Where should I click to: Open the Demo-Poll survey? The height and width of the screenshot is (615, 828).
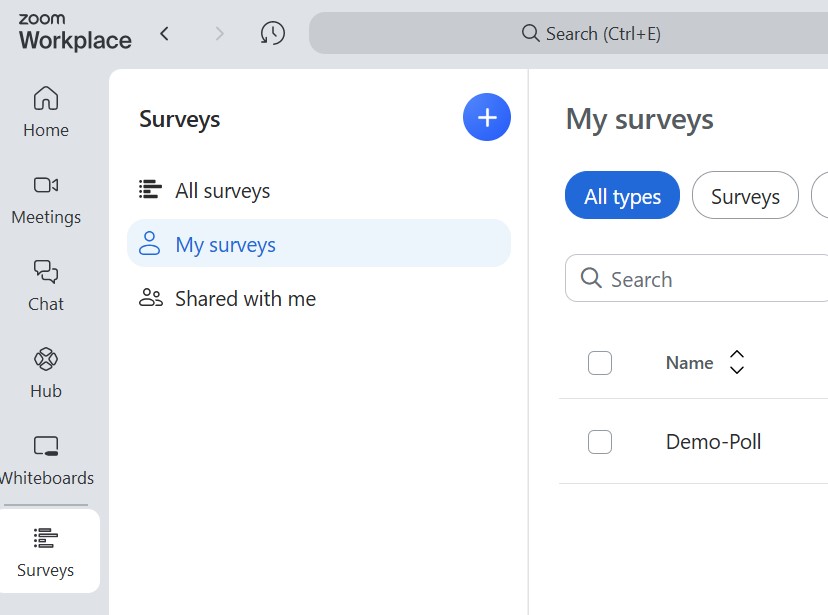point(713,442)
